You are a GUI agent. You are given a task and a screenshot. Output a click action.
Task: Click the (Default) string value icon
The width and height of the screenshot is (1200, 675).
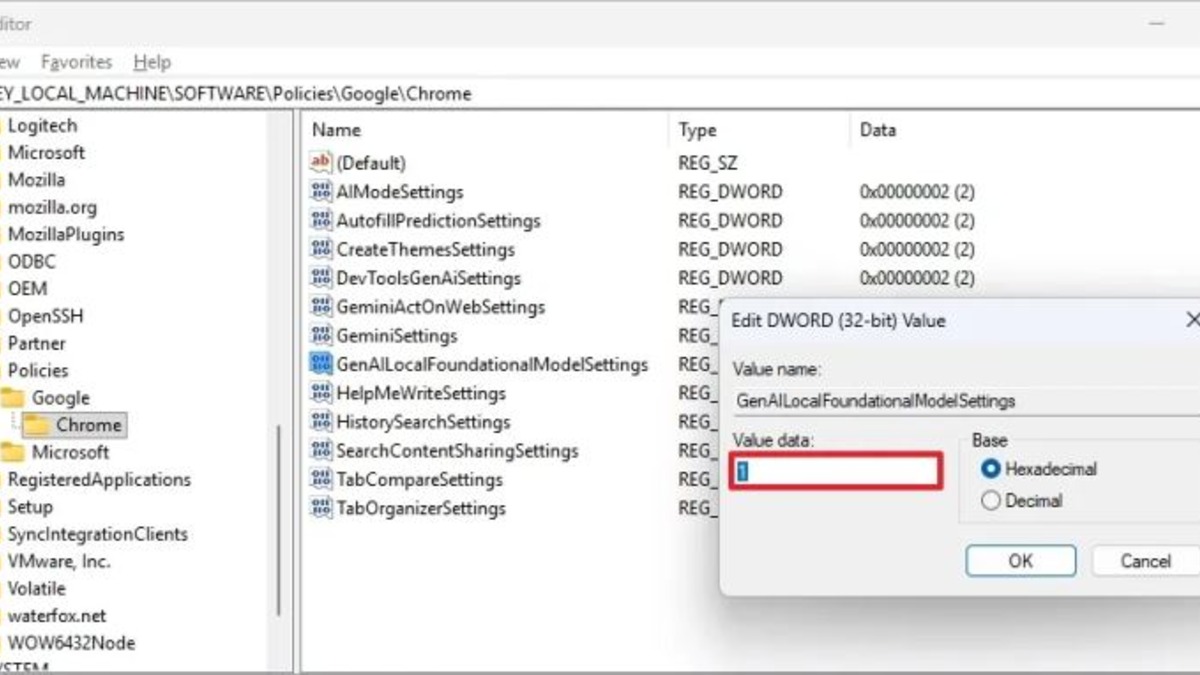tap(320, 162)
